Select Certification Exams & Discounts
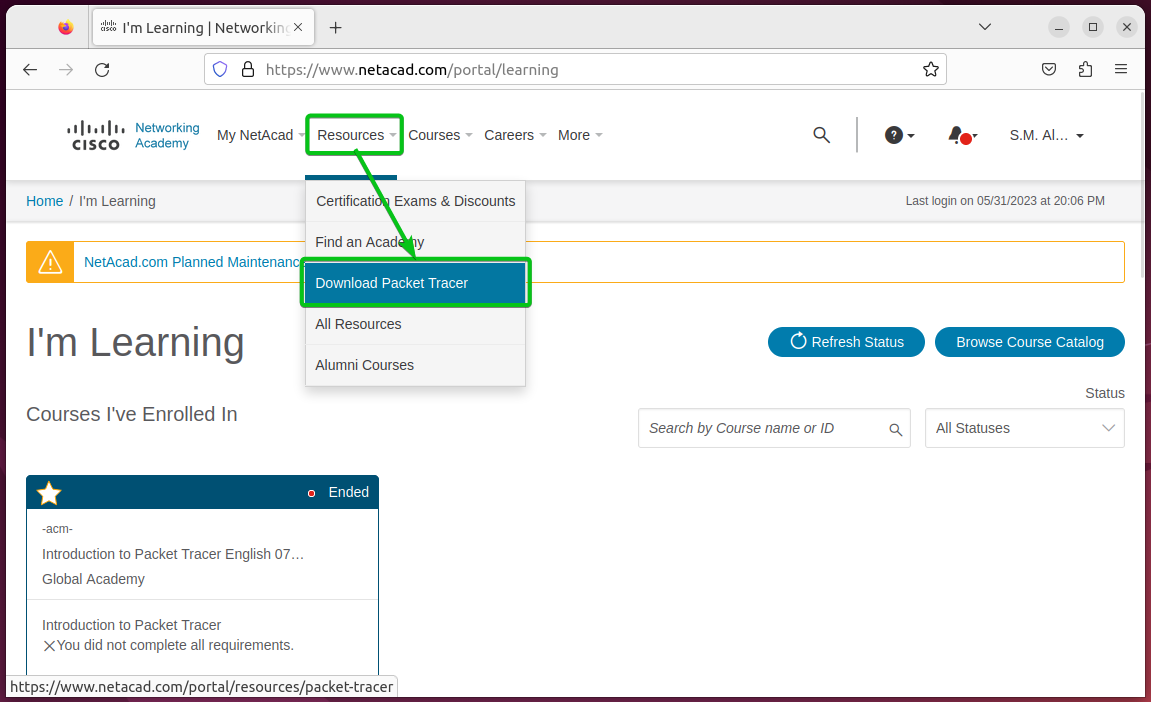 (x=415, y=201)
